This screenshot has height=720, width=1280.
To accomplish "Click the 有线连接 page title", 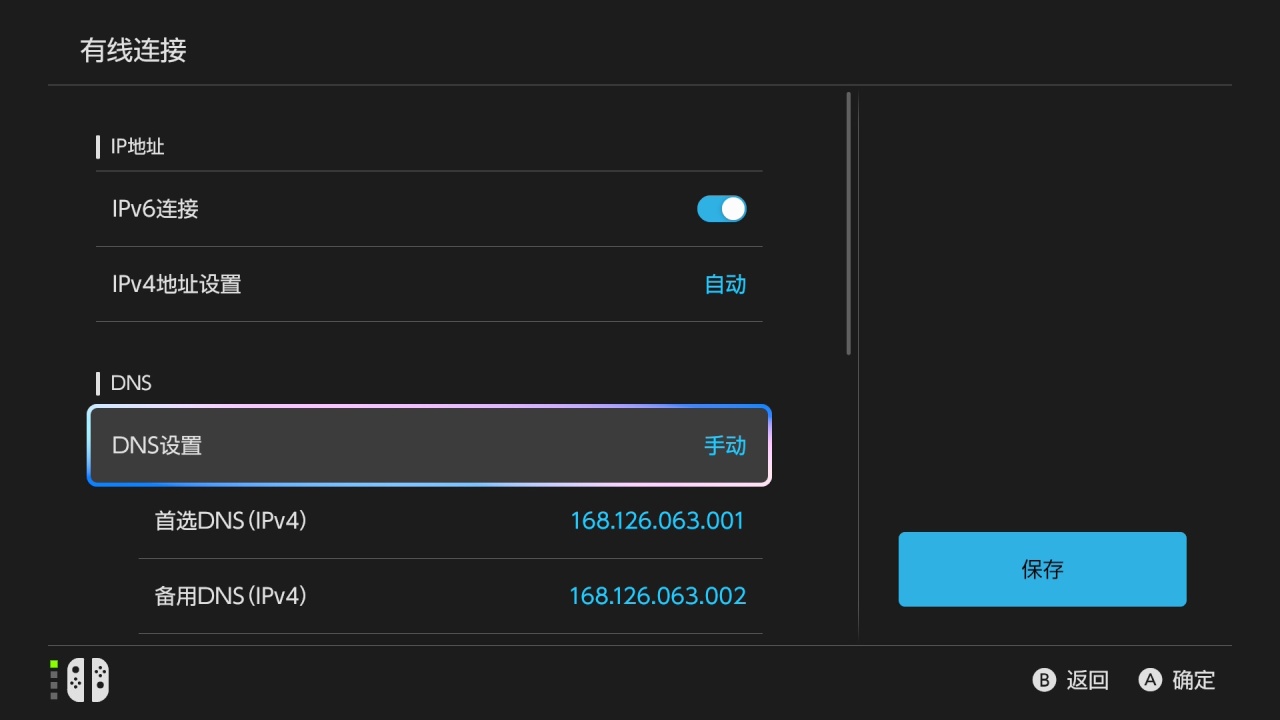I will pos(133,51).
